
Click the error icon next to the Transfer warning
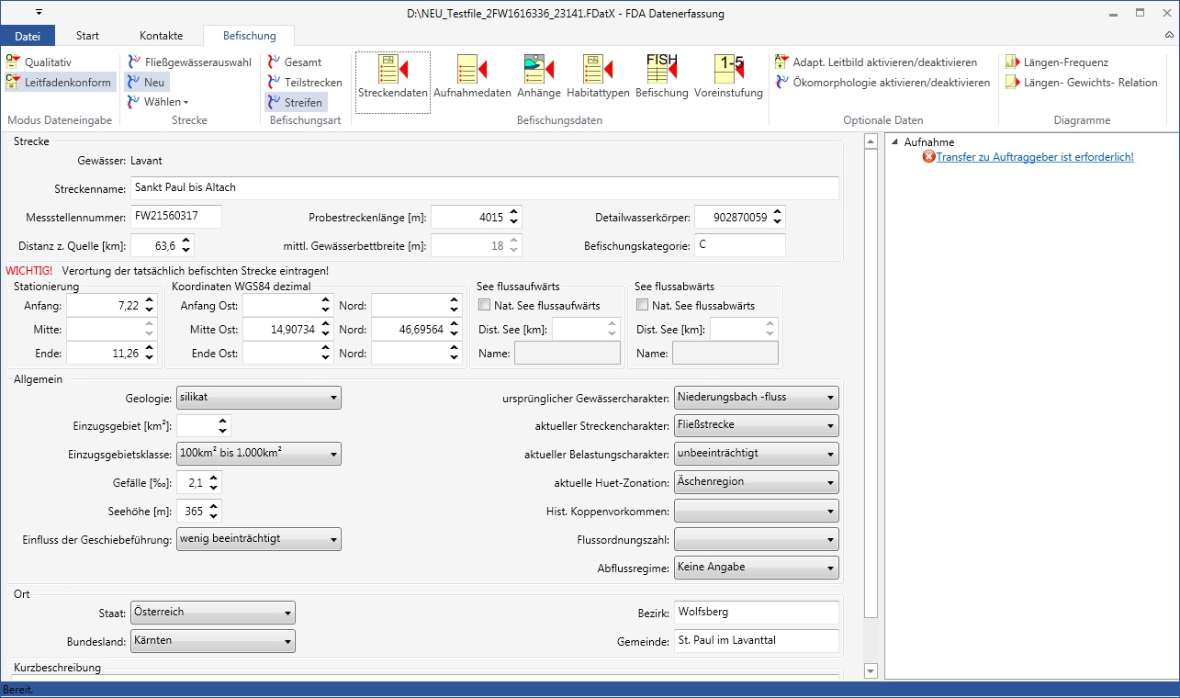(x=929, y=156)
